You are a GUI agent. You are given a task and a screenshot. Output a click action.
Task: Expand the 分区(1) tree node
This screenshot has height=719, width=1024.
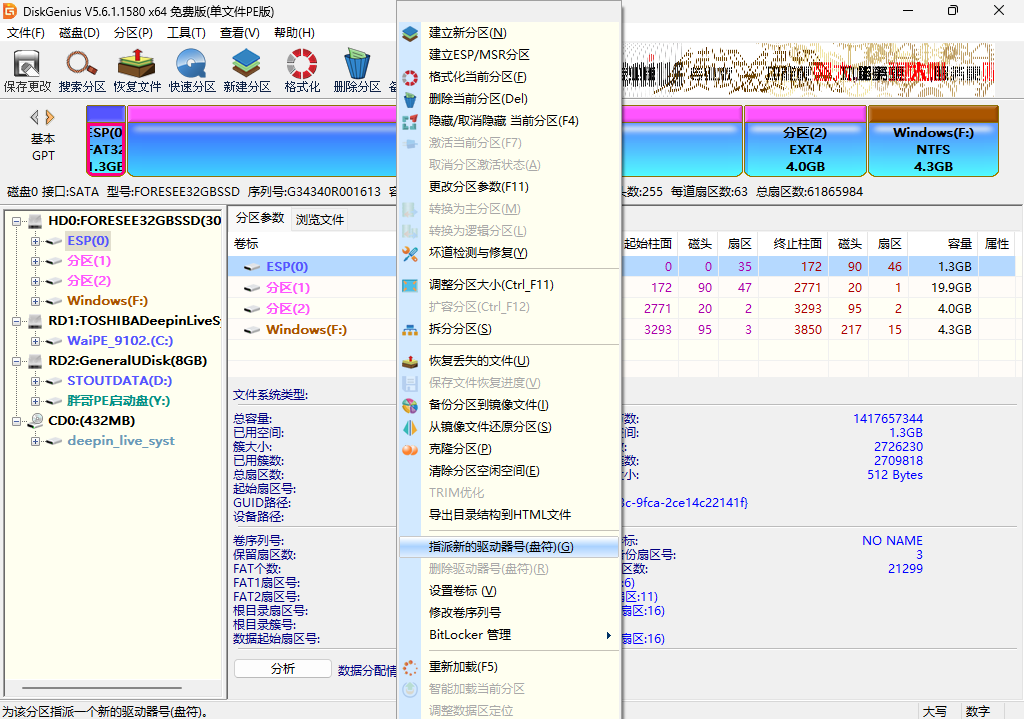click(35, 261)
